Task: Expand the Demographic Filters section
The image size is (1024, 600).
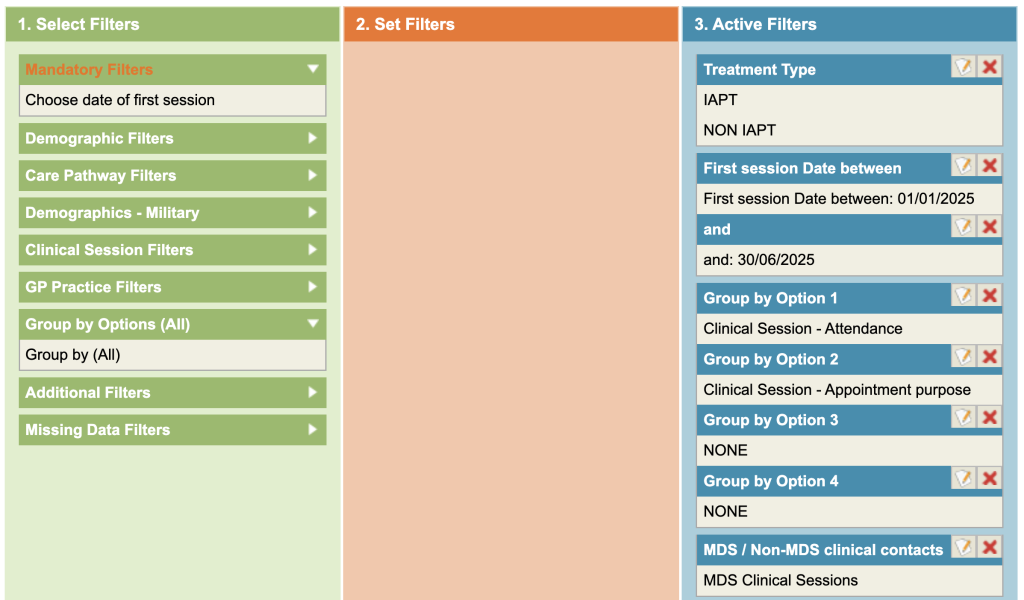Action: point(313,138)
